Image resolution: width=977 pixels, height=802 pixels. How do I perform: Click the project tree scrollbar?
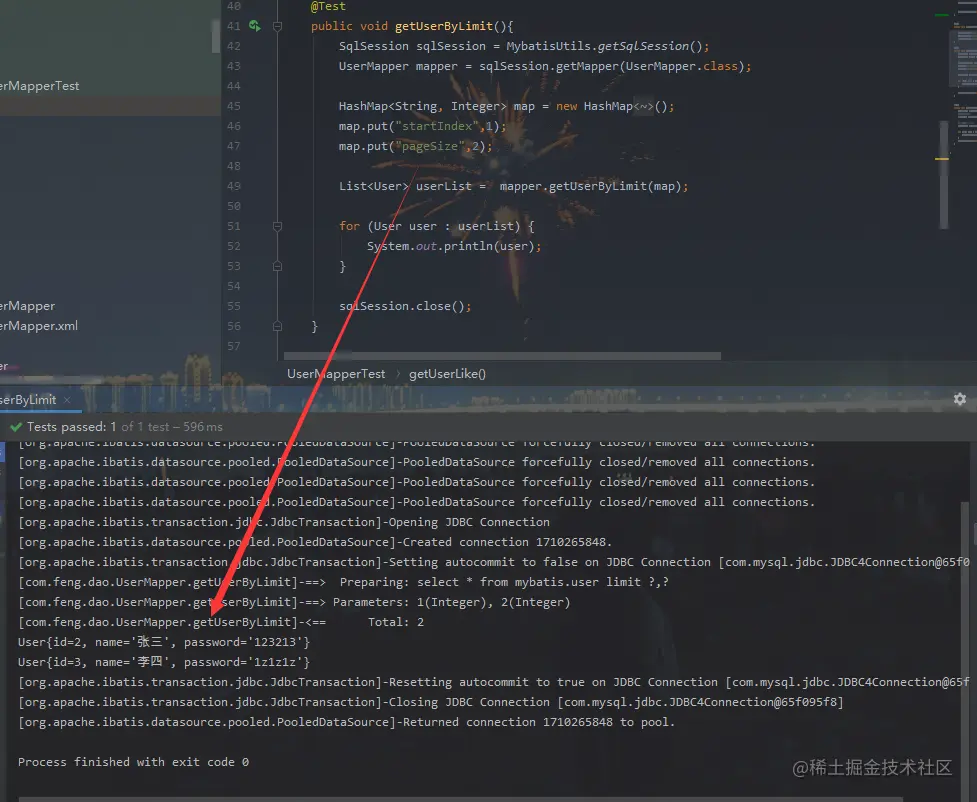(x=216, y=36)
